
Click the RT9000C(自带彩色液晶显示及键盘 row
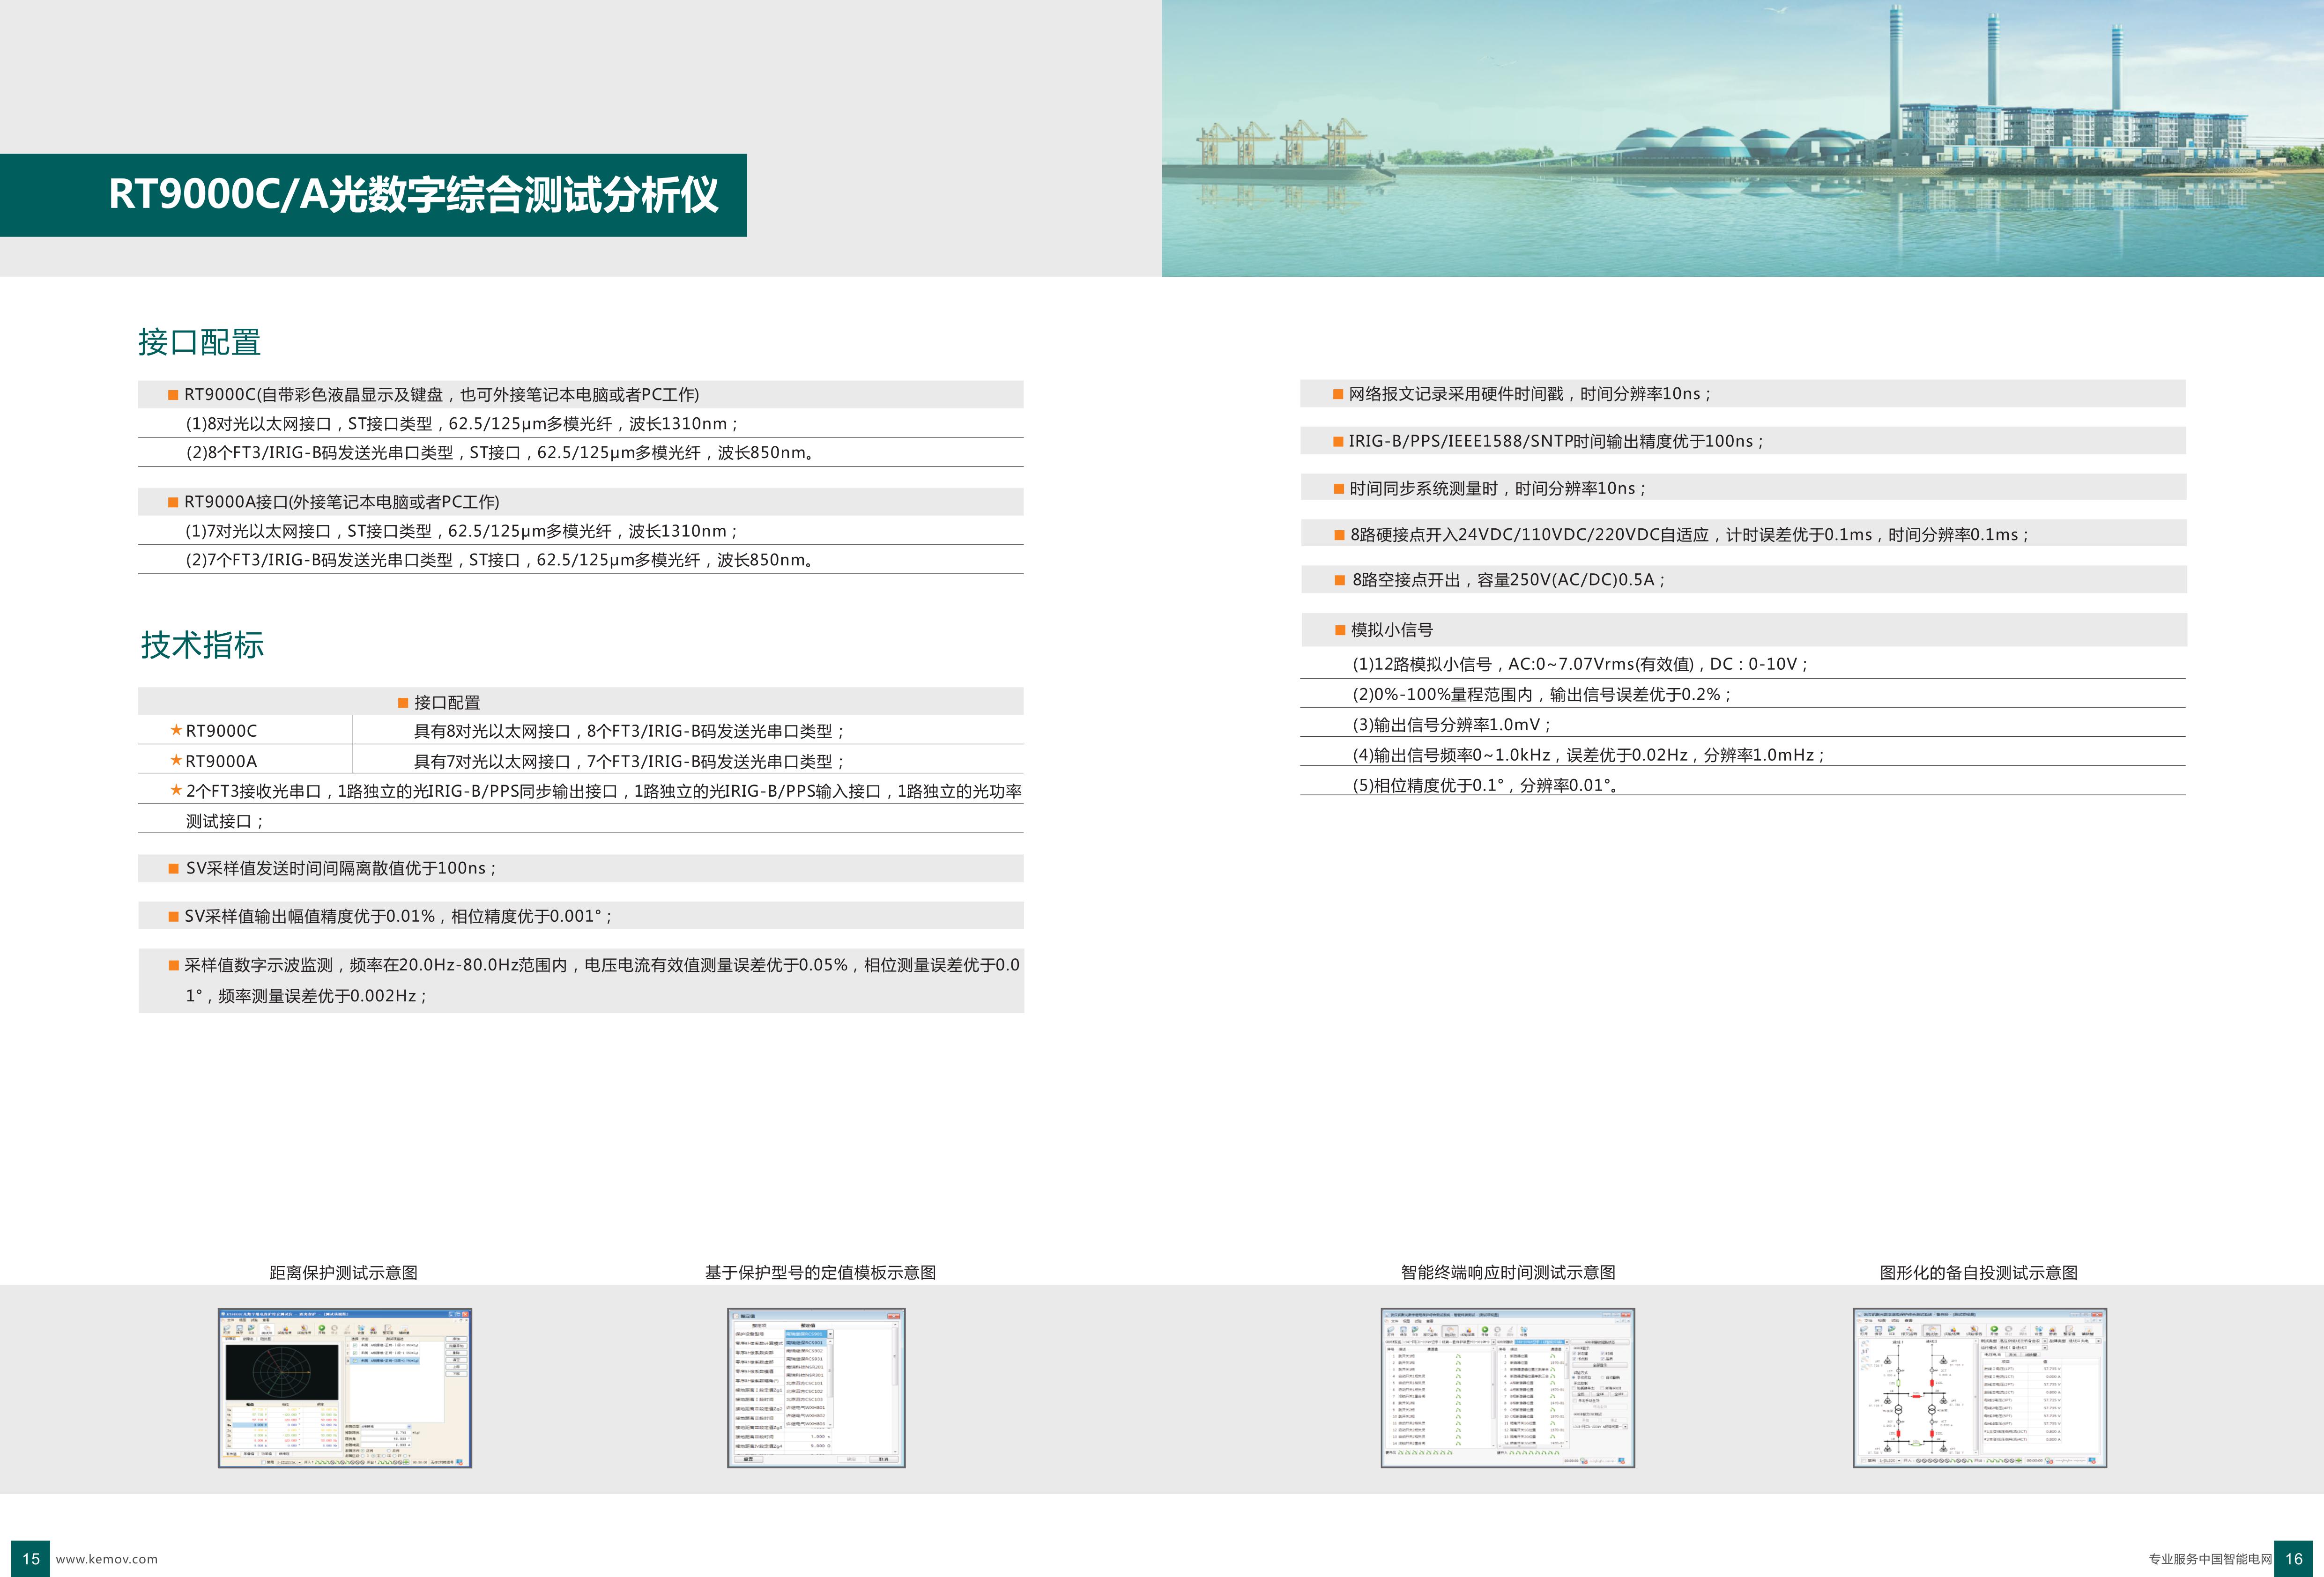pos(581,394)
